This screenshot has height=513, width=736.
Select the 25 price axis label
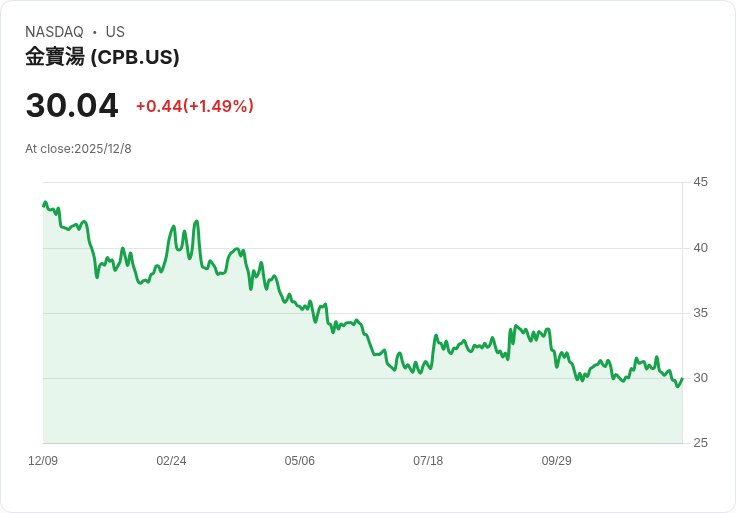pos(700,443)
